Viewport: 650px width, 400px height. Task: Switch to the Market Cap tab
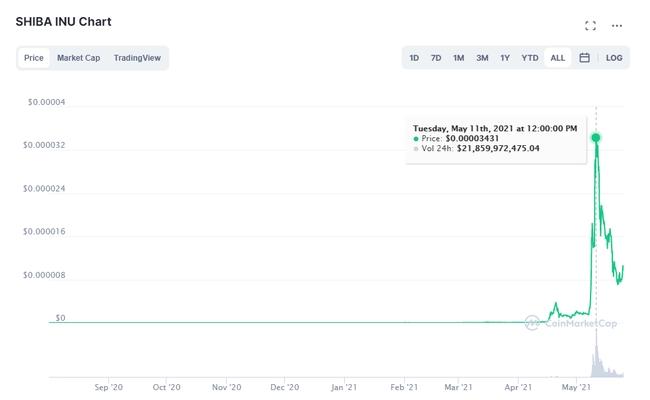point(78,58)
